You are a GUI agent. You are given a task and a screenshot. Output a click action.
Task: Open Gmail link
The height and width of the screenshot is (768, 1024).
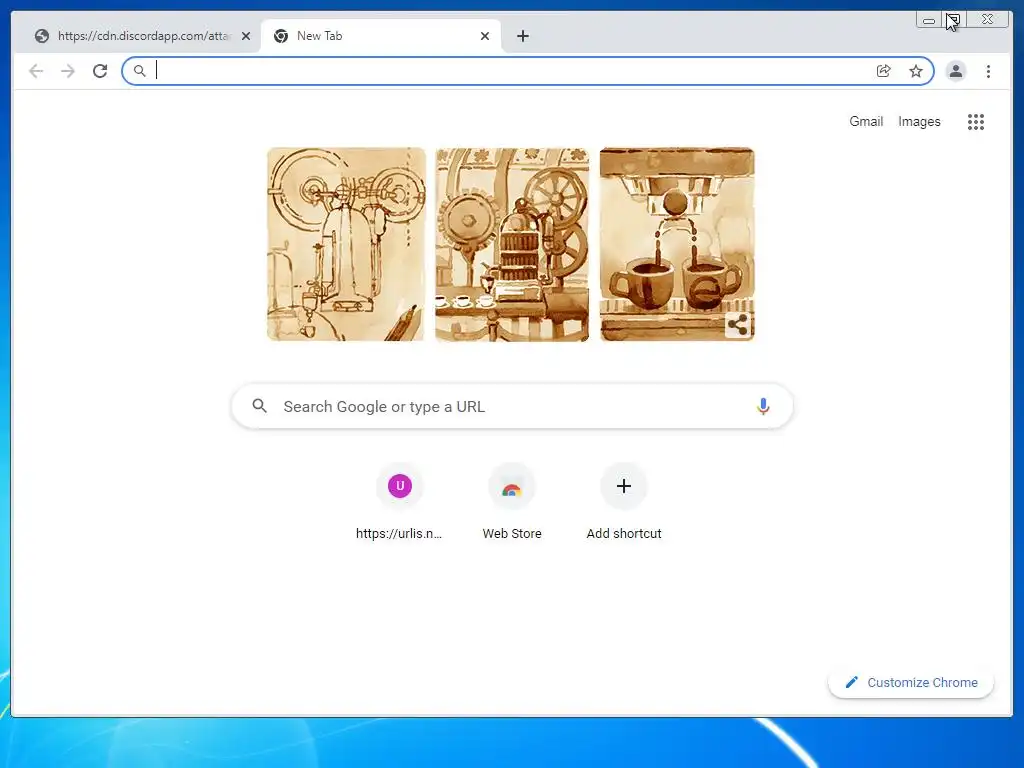coord(866,121)
